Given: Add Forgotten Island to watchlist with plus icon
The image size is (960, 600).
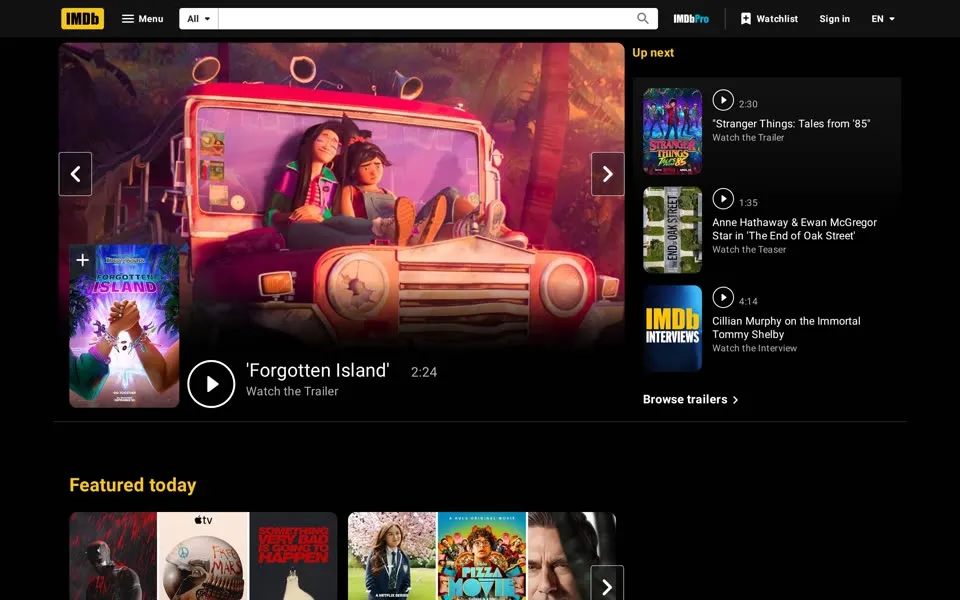Looking at the screenshot, I should 82,260.
